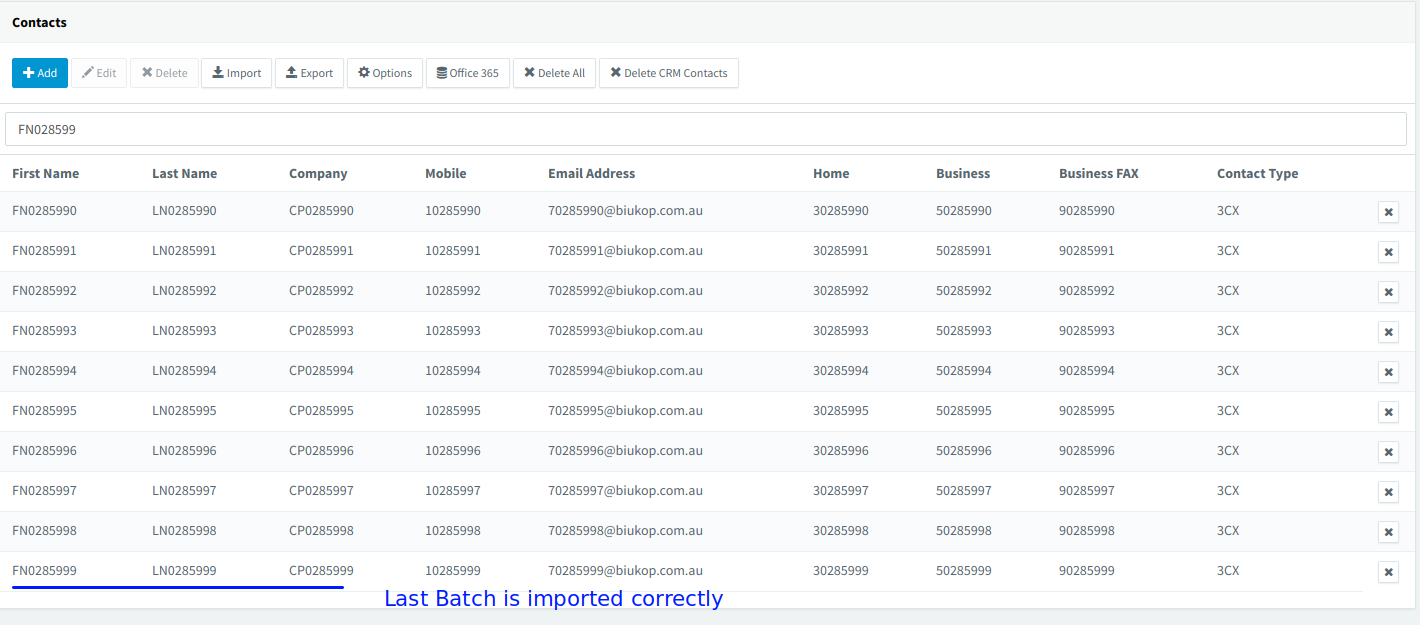Click the Delete All button
The image size is (1420, 625).
coord(554,73)
